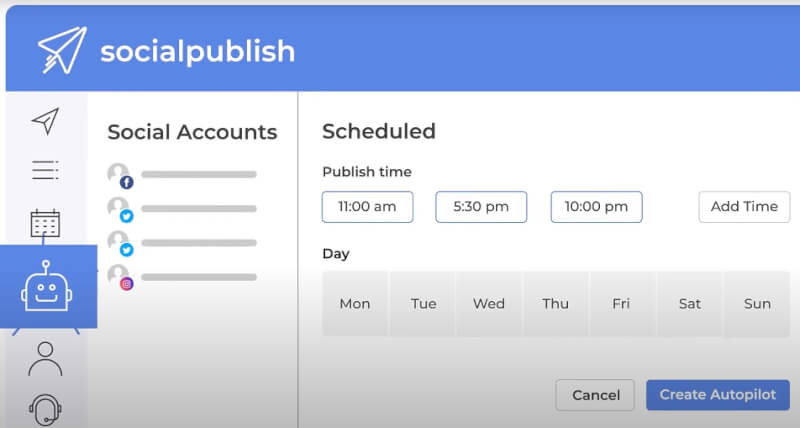The width and height of the screenshot is (800, 428).
Task: Open the calendar icon in sidebar
Action: click(45, 223)
